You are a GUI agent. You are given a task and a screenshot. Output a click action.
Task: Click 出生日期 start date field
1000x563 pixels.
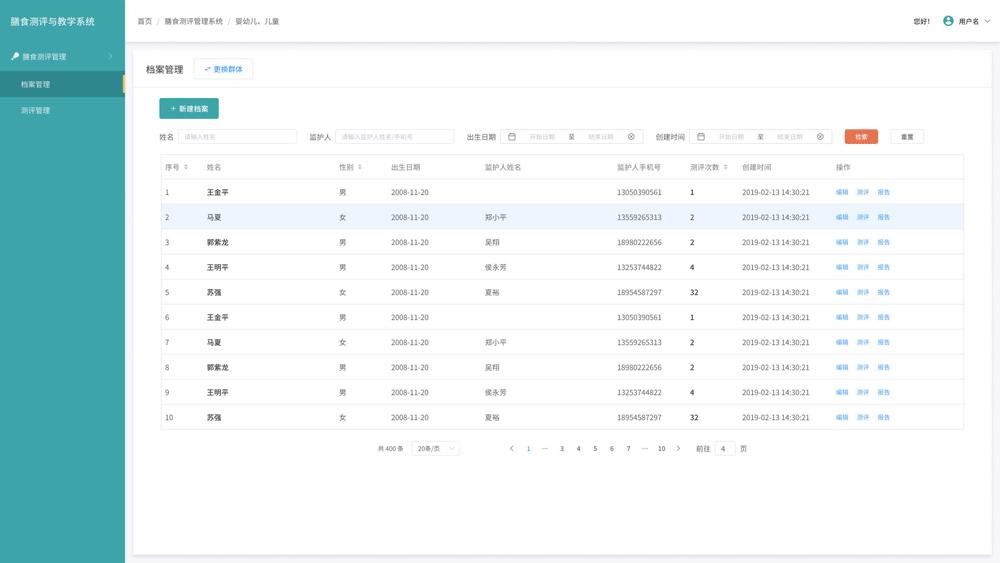pyautogui.click(x=542, y=136)
